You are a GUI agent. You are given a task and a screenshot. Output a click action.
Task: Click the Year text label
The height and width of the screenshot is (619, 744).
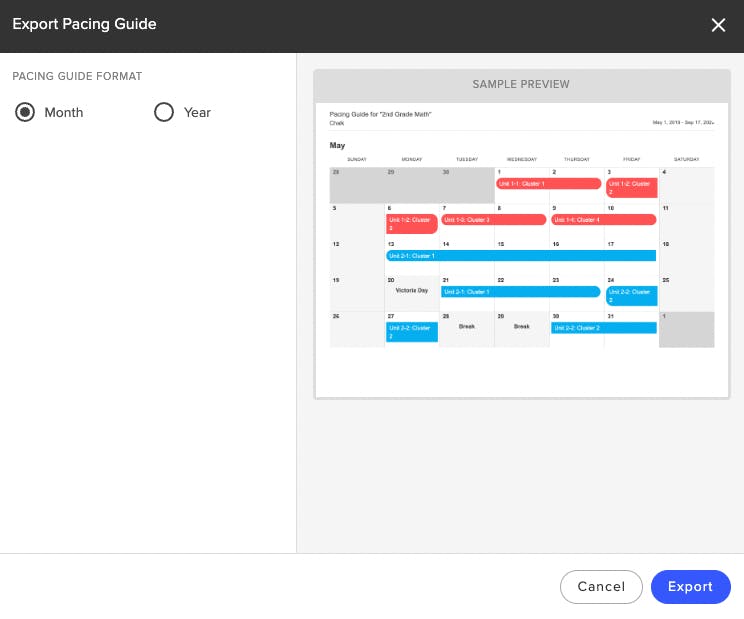[x=197, y=112]
